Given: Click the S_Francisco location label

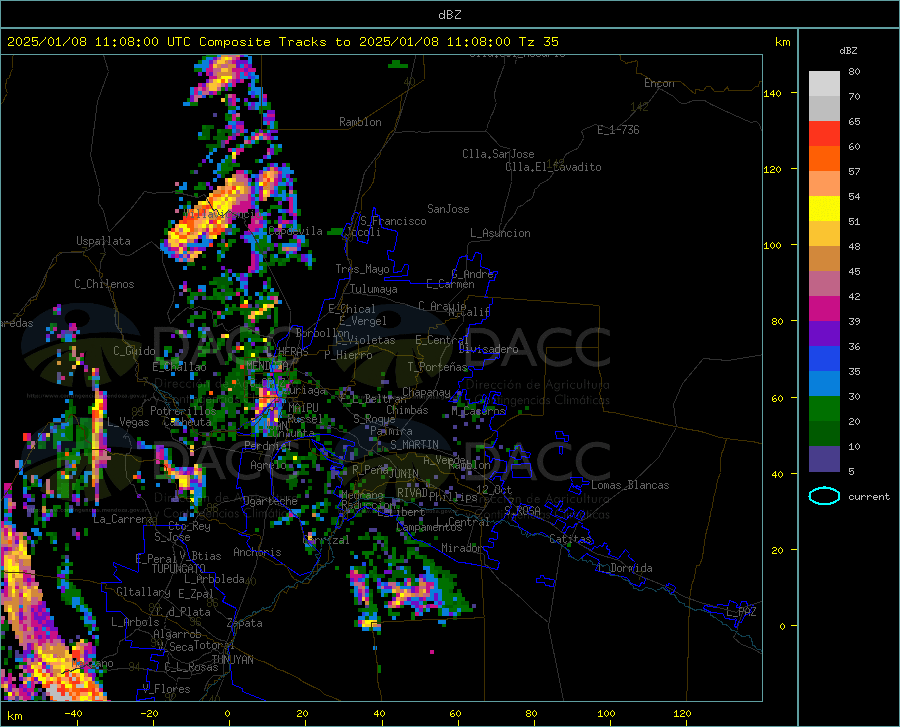Looking at the screenshot, I should pos(393,221).
